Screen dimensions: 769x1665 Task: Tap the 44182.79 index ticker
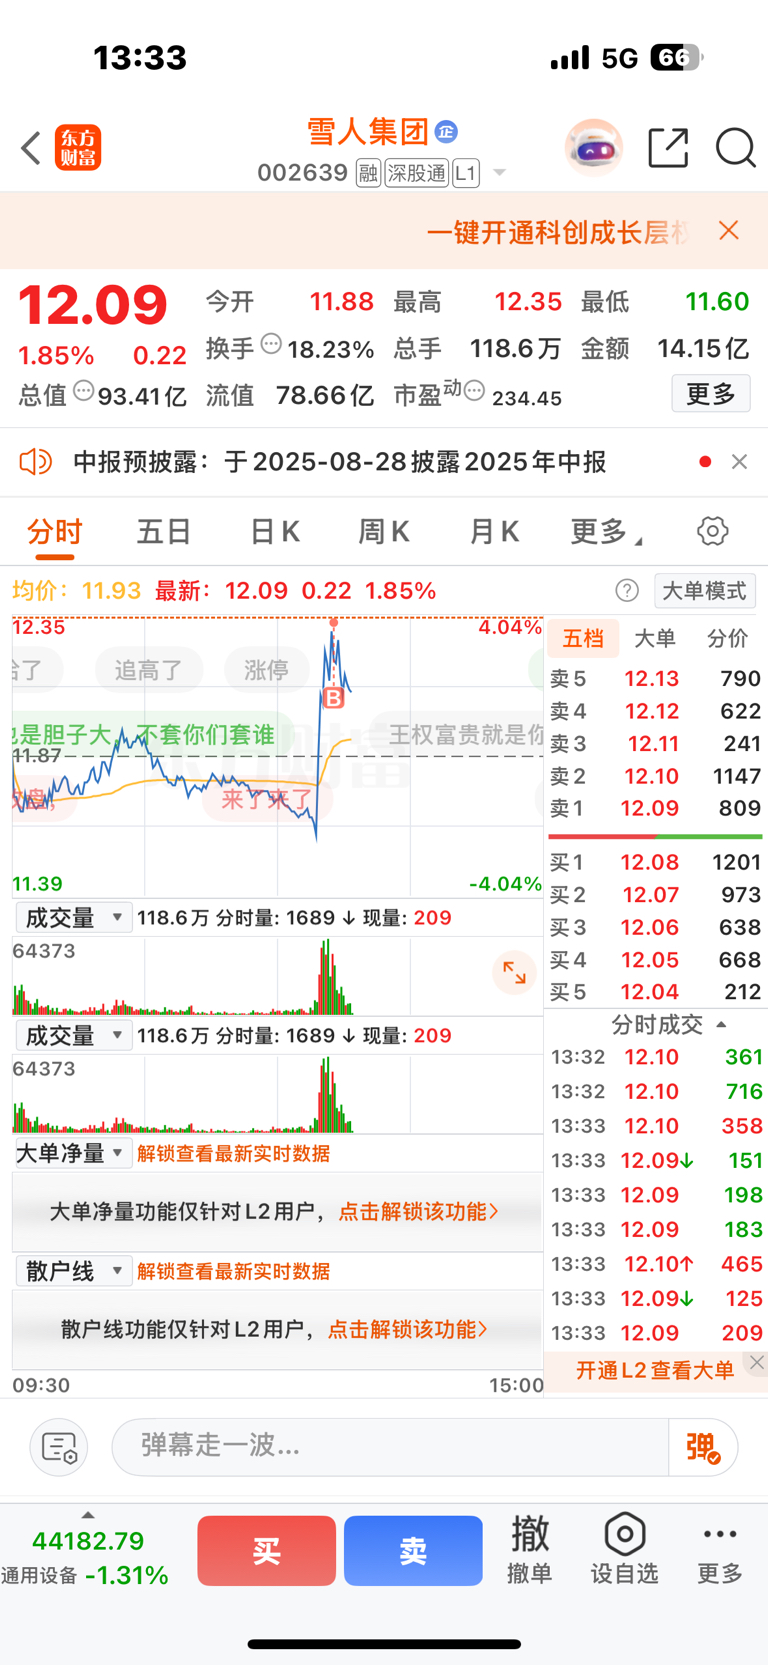88,1542
